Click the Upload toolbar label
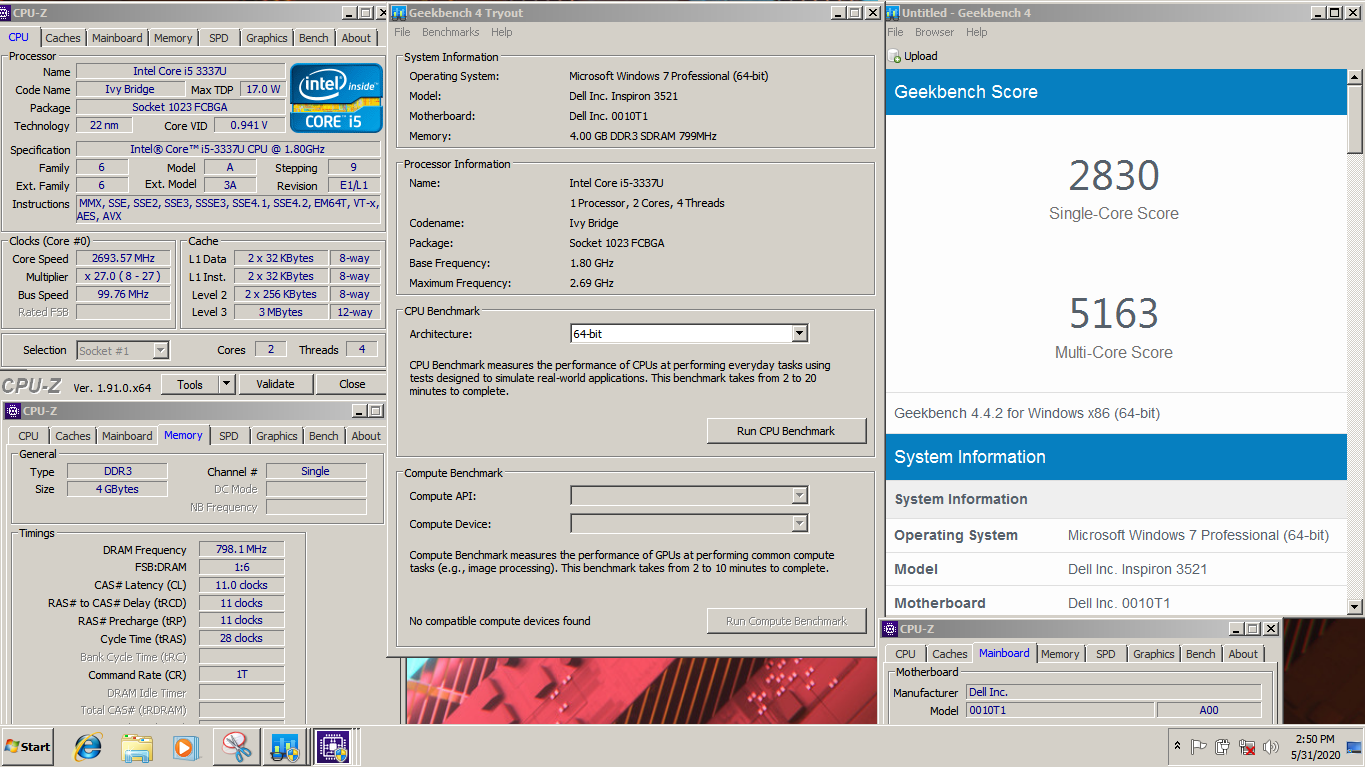1365x767 pixels. 921,57
